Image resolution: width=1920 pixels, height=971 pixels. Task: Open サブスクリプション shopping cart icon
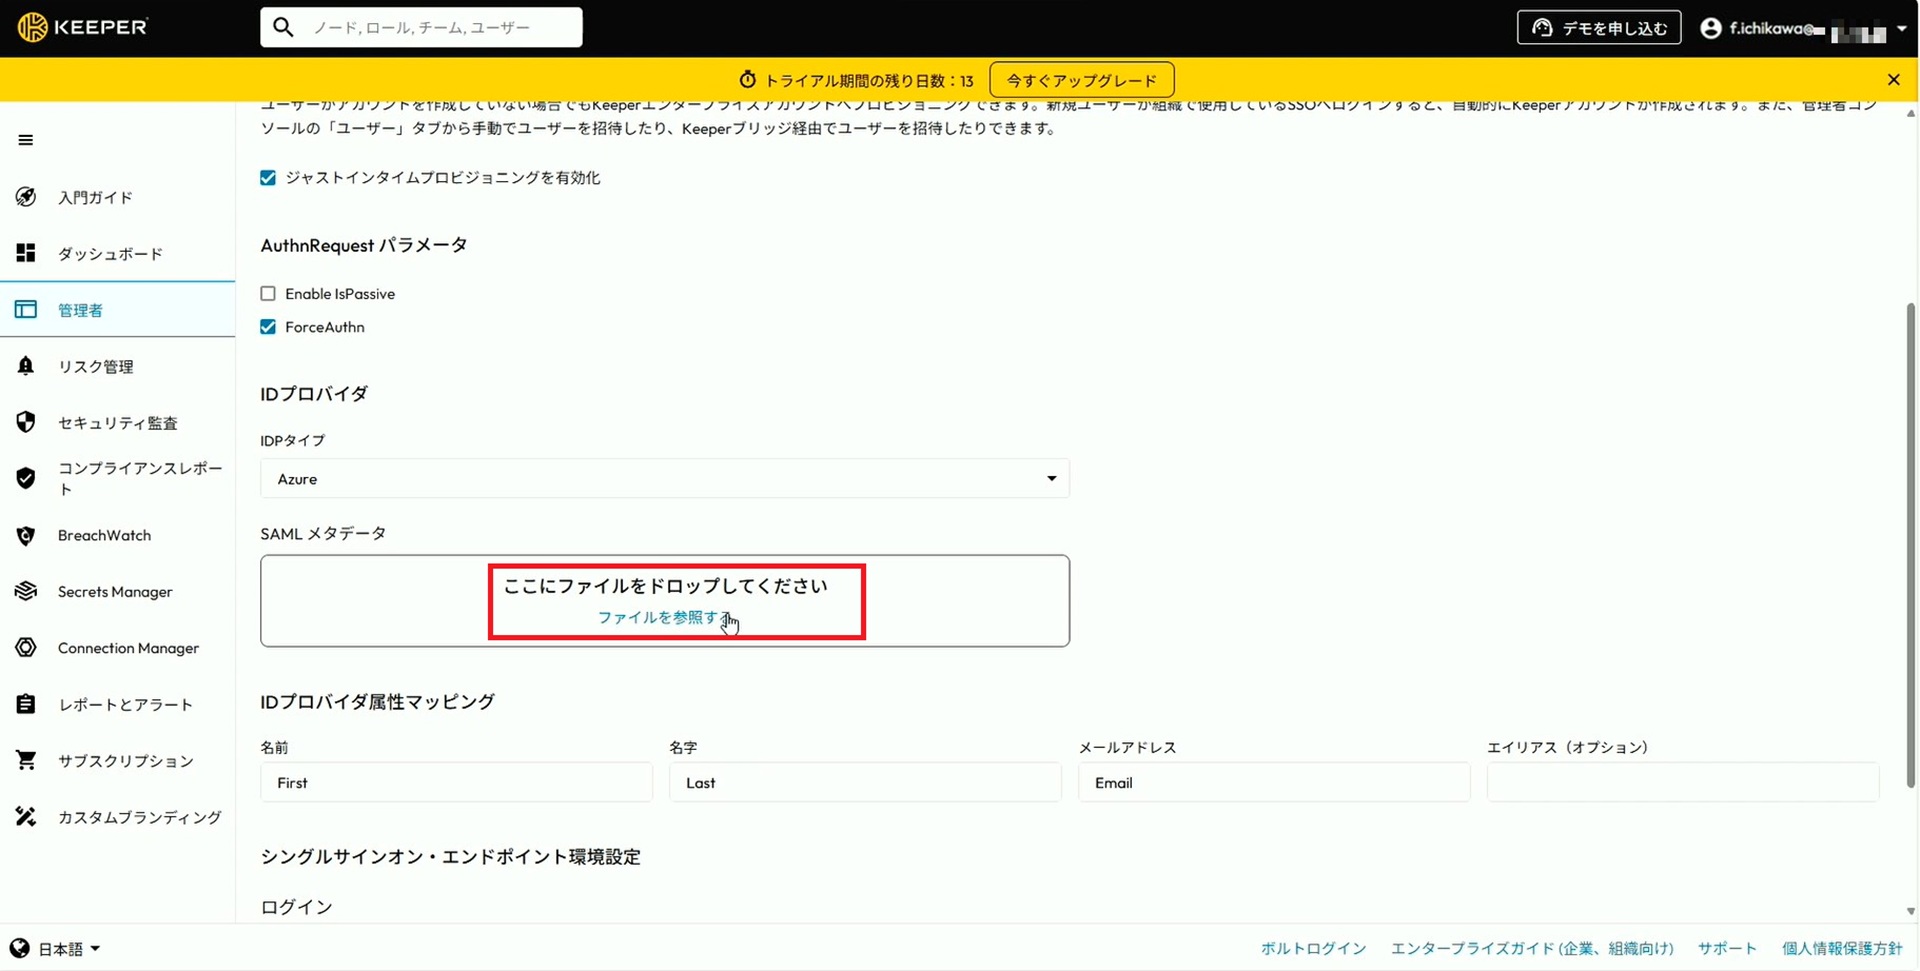pyautogui.click(x=26, y=760)
